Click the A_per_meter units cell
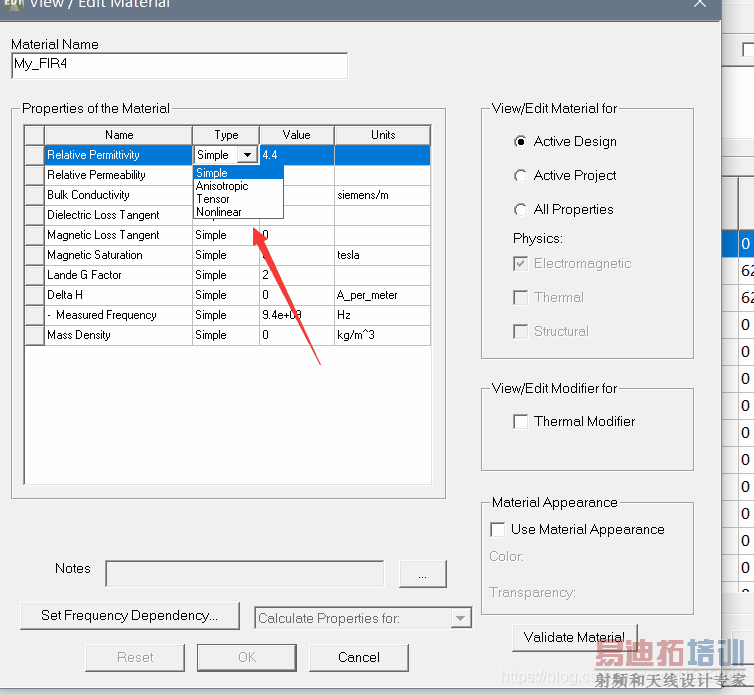754x695 pixels. click(382, 295)
